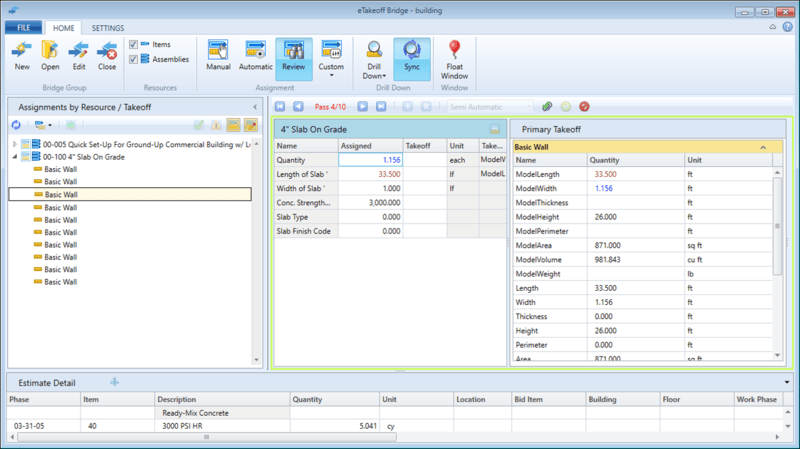Jump to last pass
Image resolution: width=800 pixels, height=449 pixels.
click(381, 107)
